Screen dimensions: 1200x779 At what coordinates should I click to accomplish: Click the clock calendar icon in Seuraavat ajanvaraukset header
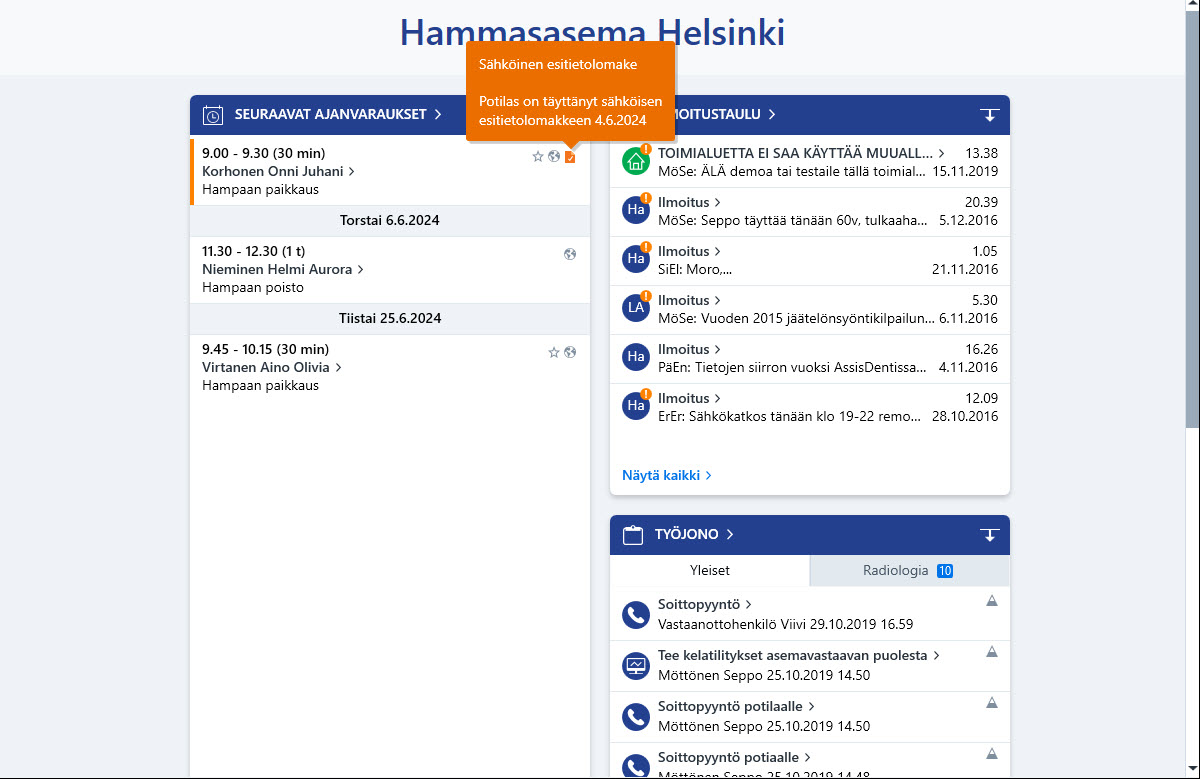point(212,115)
